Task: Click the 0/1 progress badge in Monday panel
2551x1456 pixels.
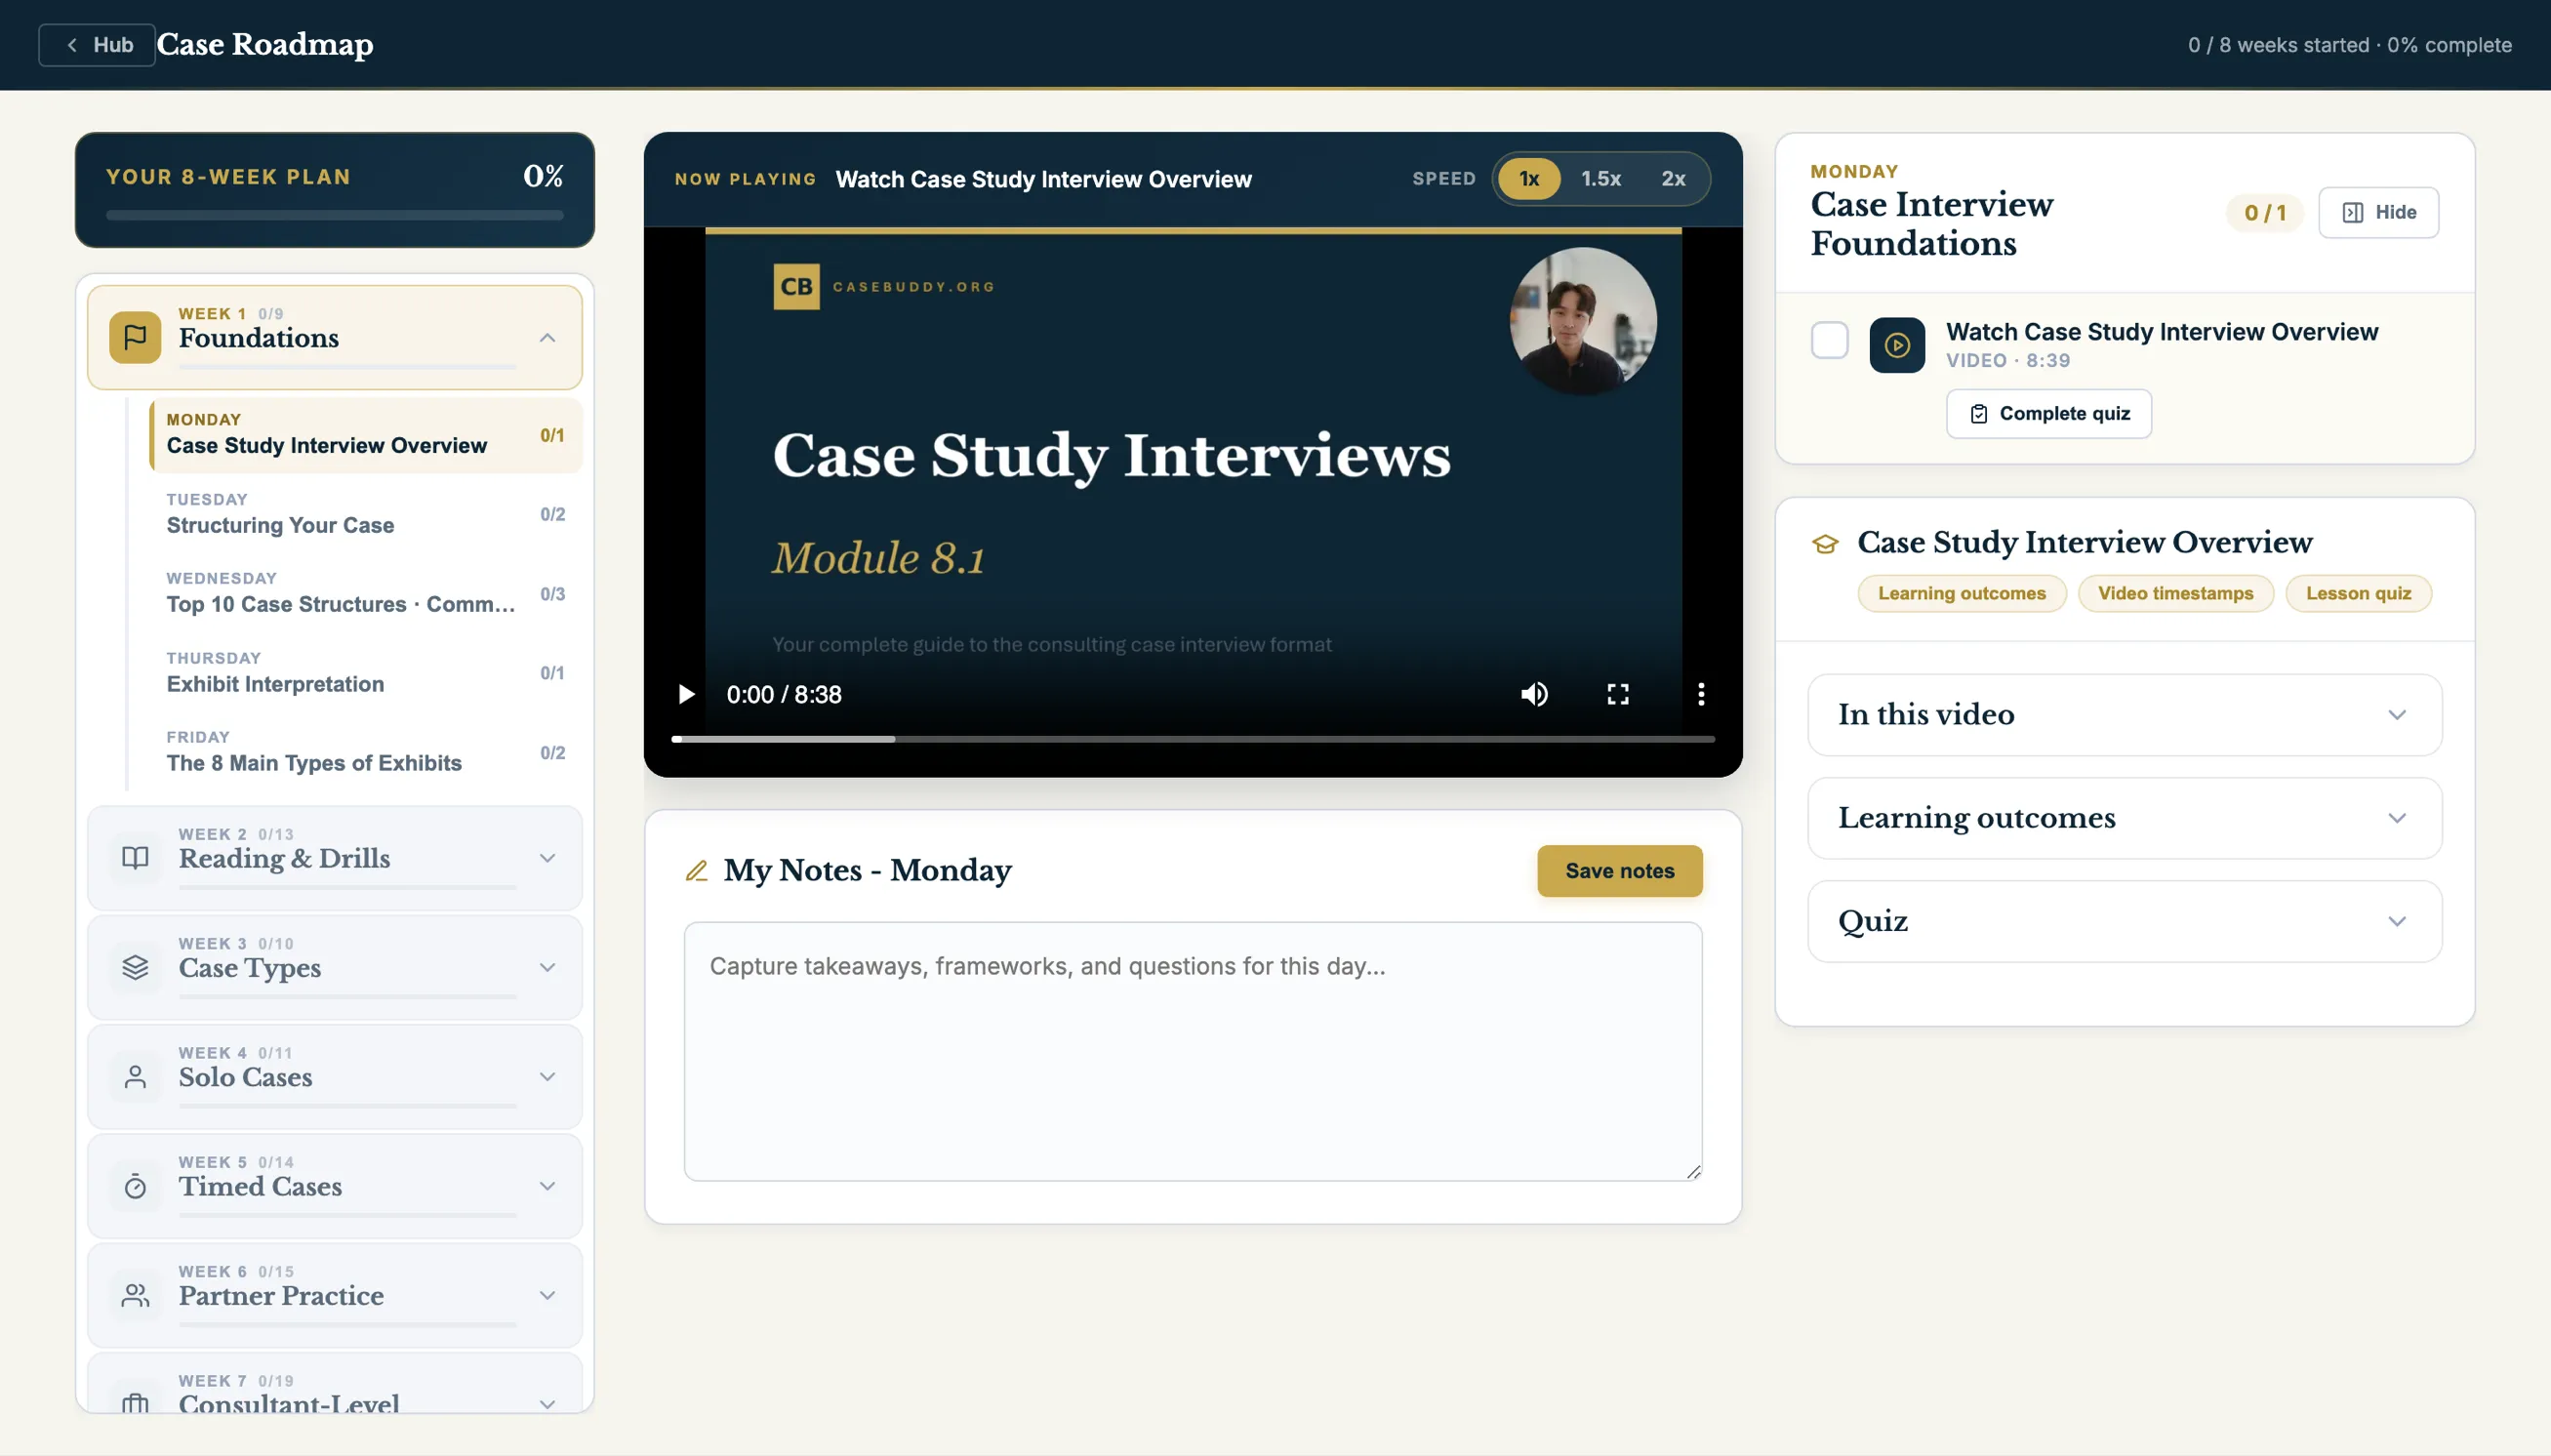Action: 2264,213
